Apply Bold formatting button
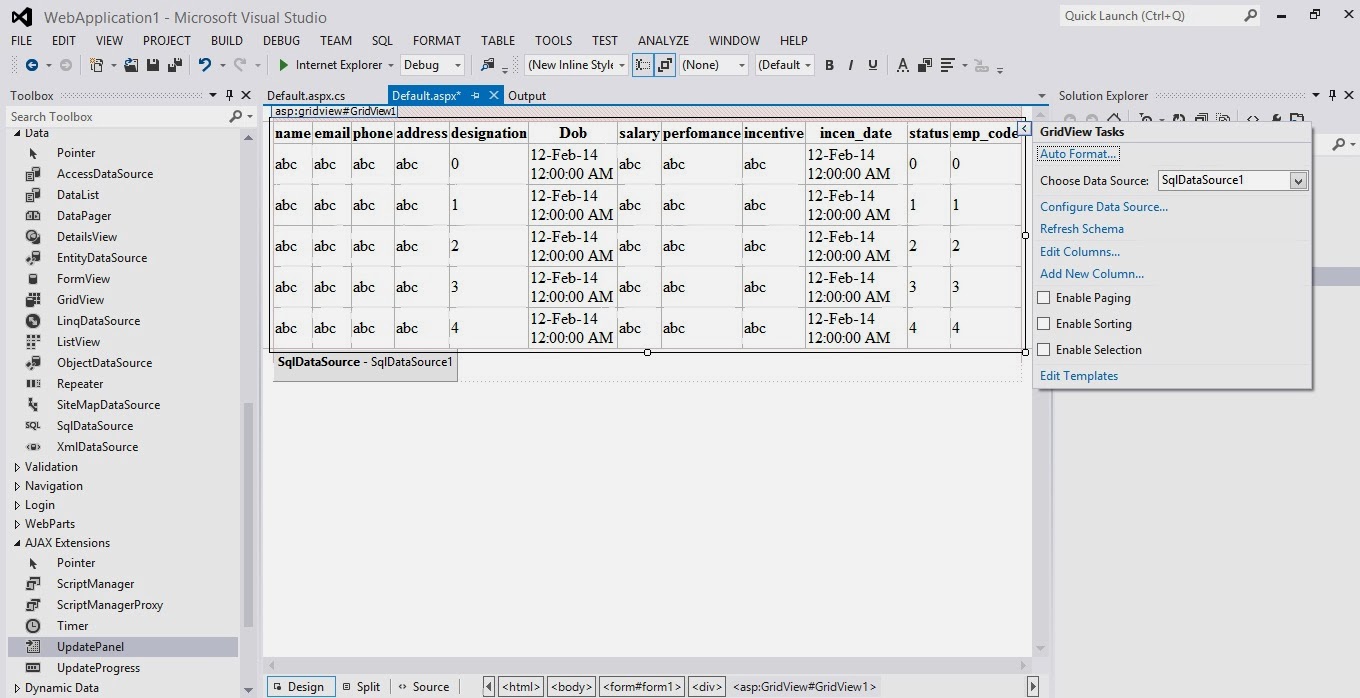The width and height of the screenshot is (1360, 698). [829, 65]
